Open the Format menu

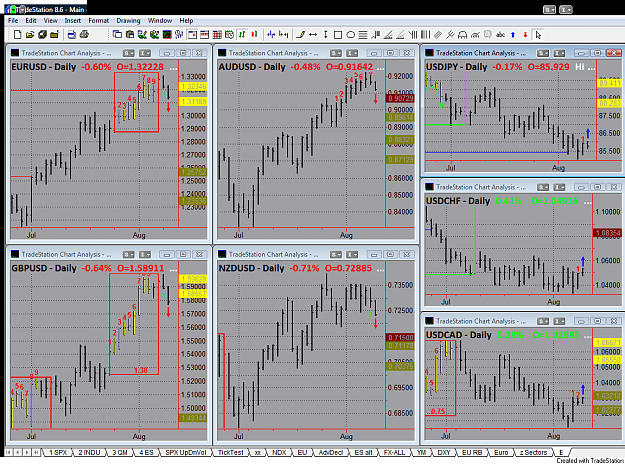(98, 21)
